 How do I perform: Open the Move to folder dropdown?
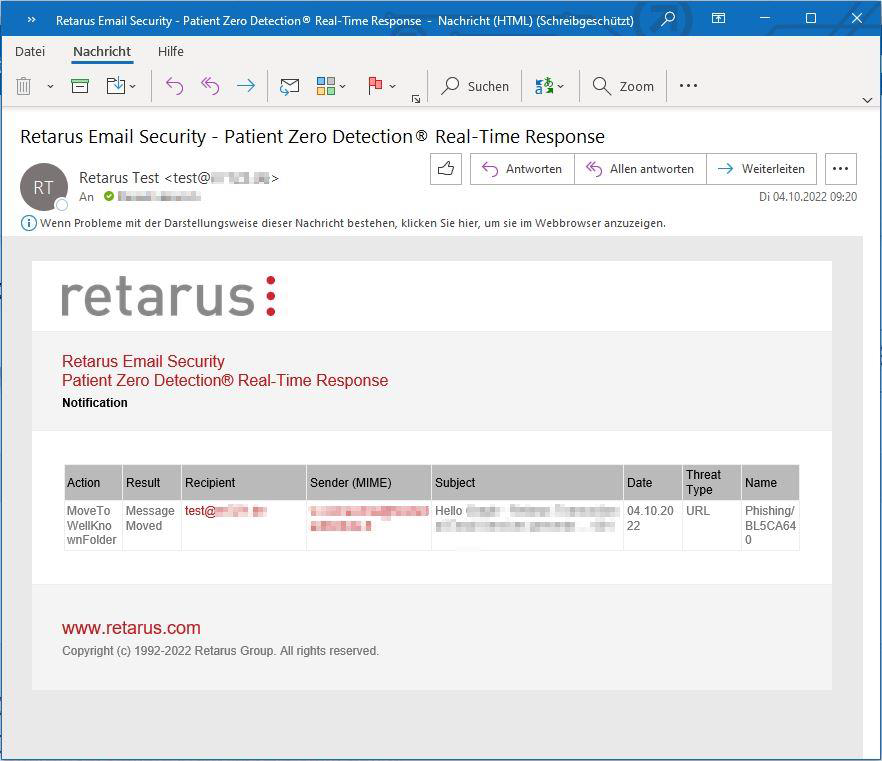point(121,86)
